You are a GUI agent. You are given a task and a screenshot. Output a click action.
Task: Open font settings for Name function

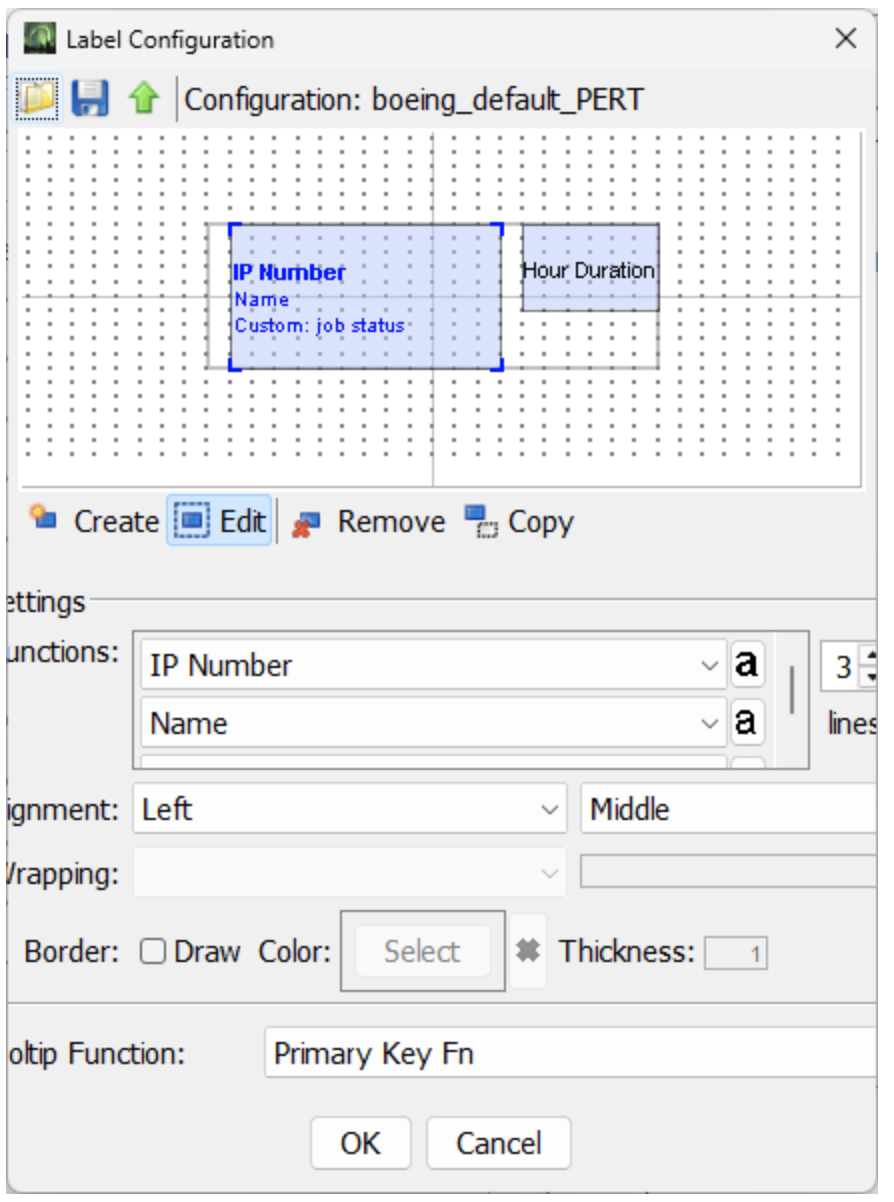coord(746,722)
